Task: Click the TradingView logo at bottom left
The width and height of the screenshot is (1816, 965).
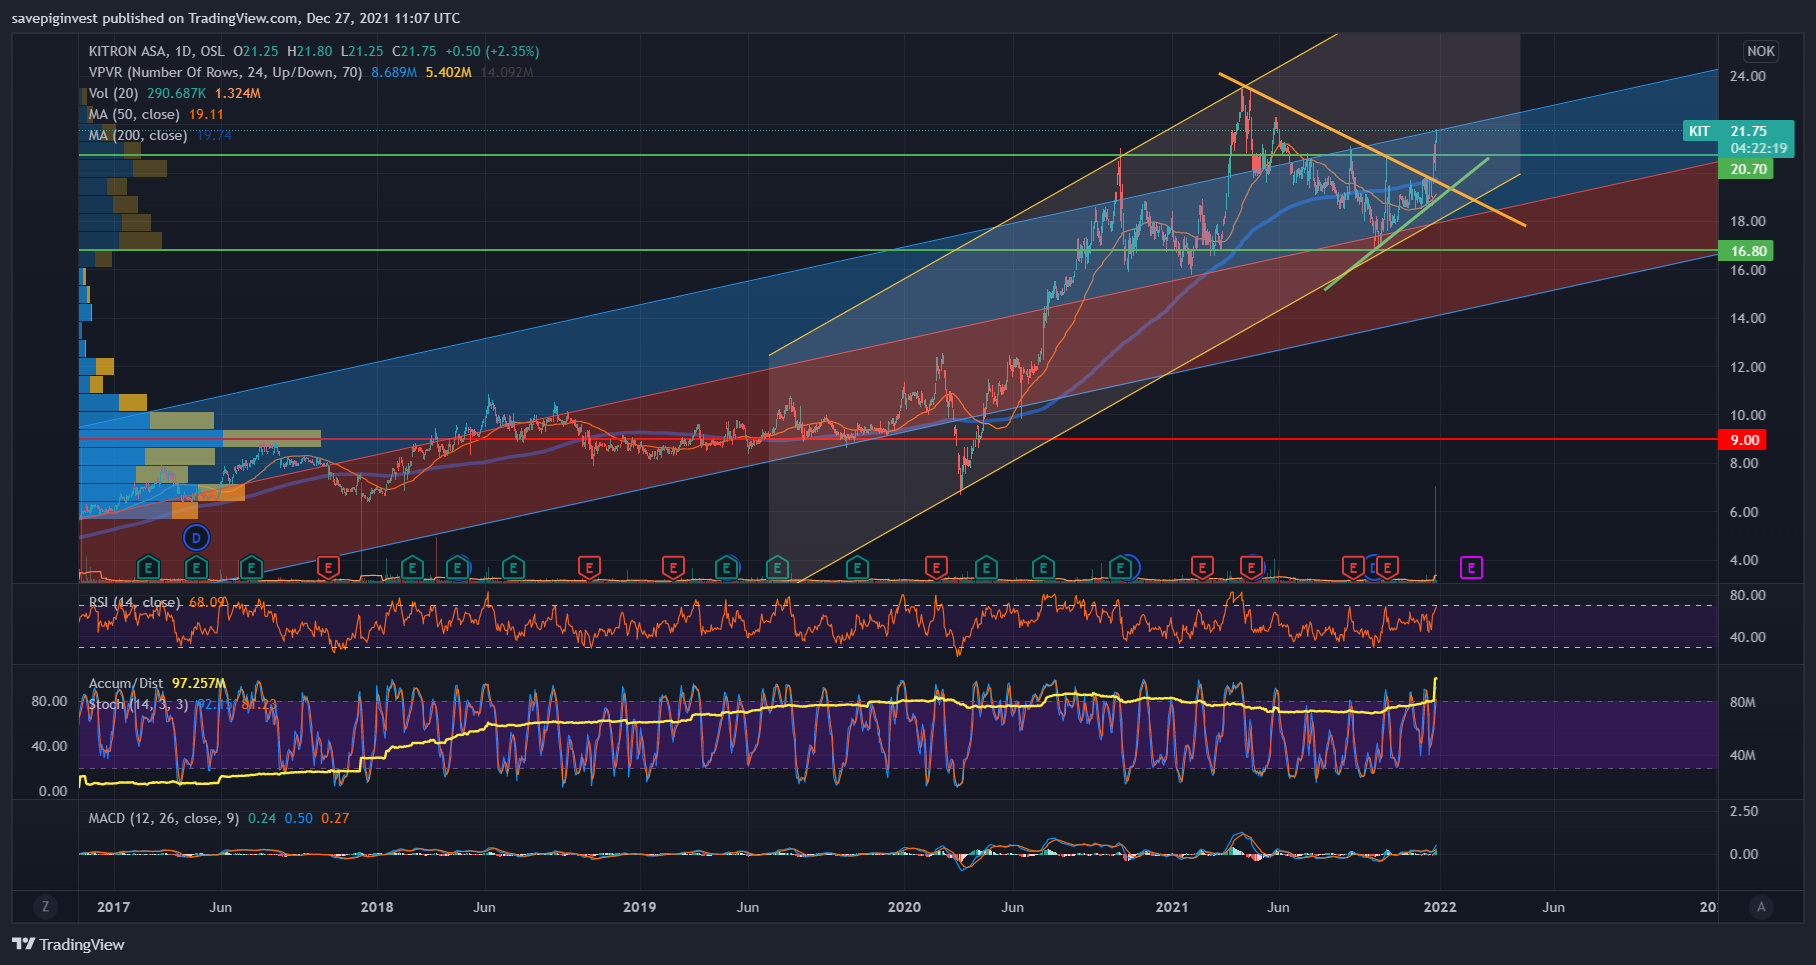Action: [68, 944]
